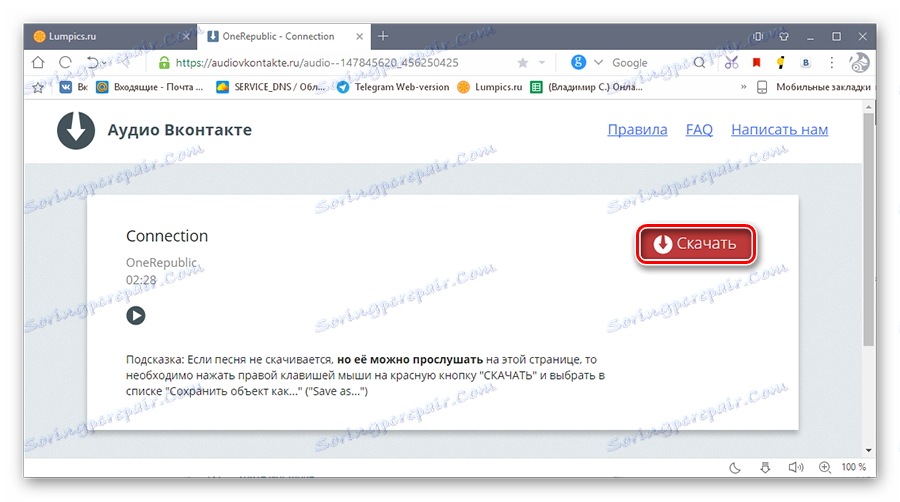Toggle night mode moon icon in status bar
The height and width of the screenshot is (502, 900).
735,468
